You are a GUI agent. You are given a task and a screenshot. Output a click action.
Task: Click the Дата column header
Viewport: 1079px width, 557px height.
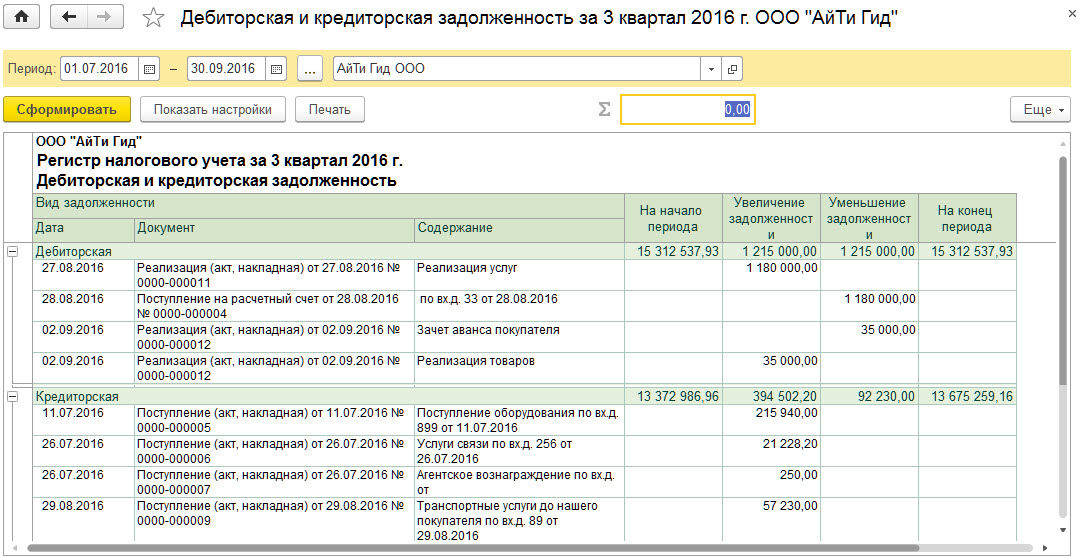tap(83, 228)
